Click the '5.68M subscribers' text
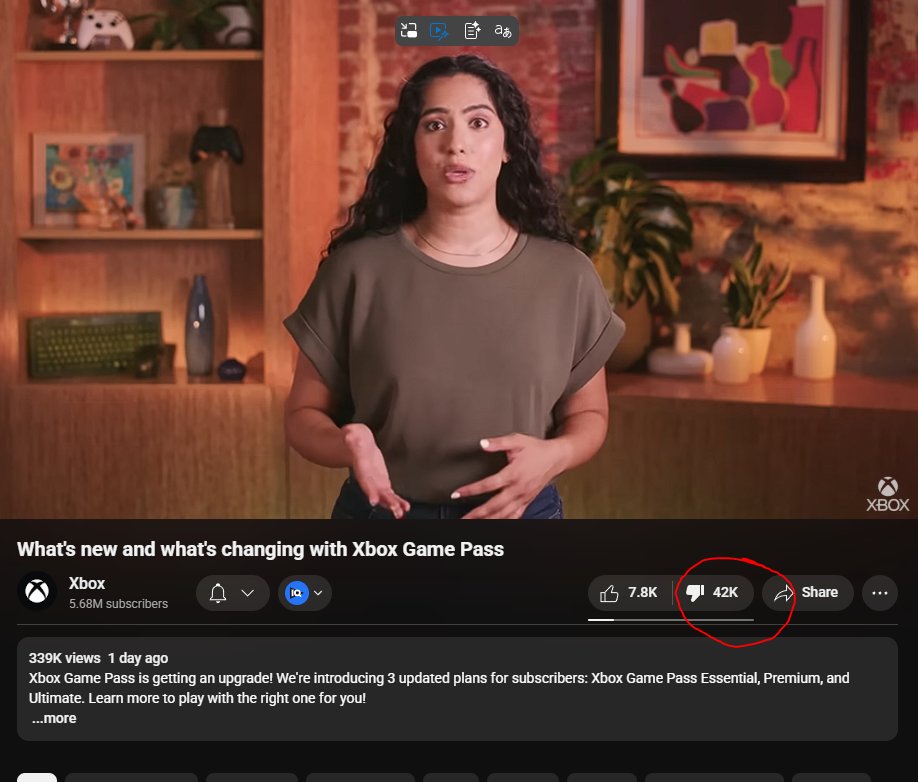The width and height of the screenshot is (918, 782). pyautogui.click(x=118, y=603)
